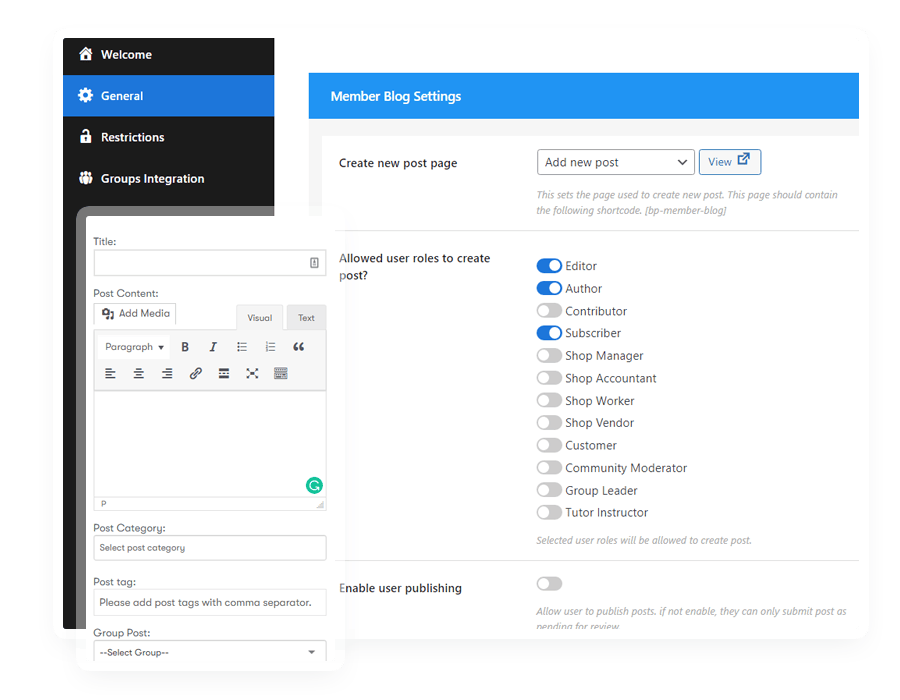
Task: Open the Restrictions menu item
Action: (x=132, y=137)
